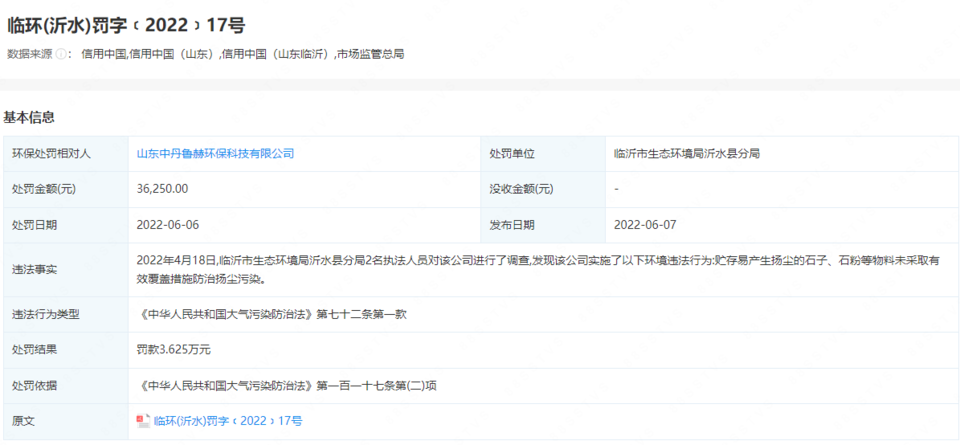Click the 处罚金额(元) label cell
The height and width of the screenshot is (445, 960).
66,189
